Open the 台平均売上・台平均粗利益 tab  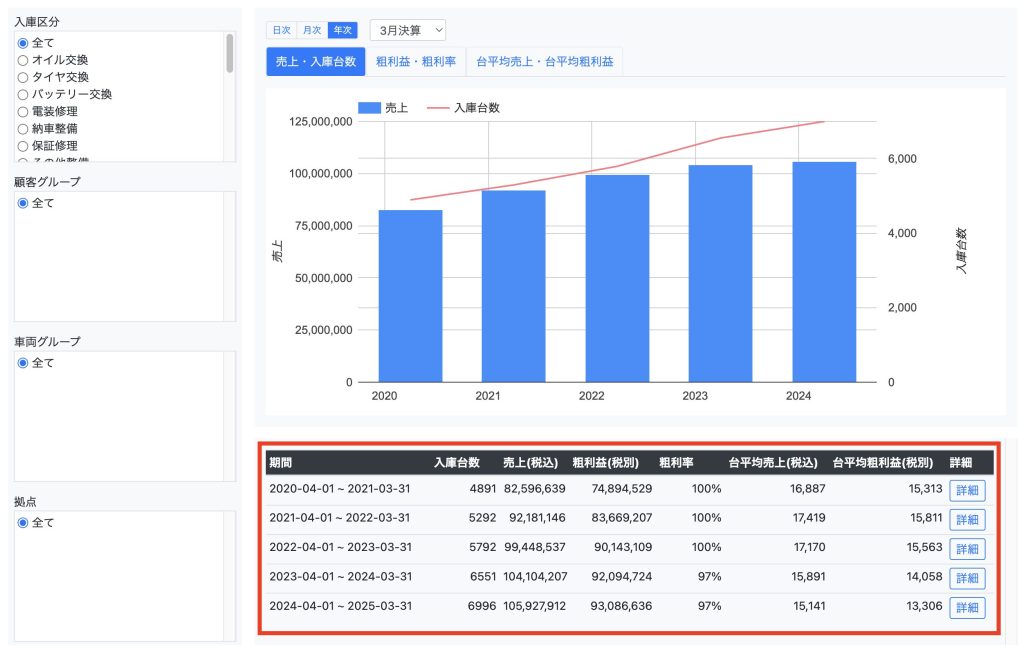544,62
